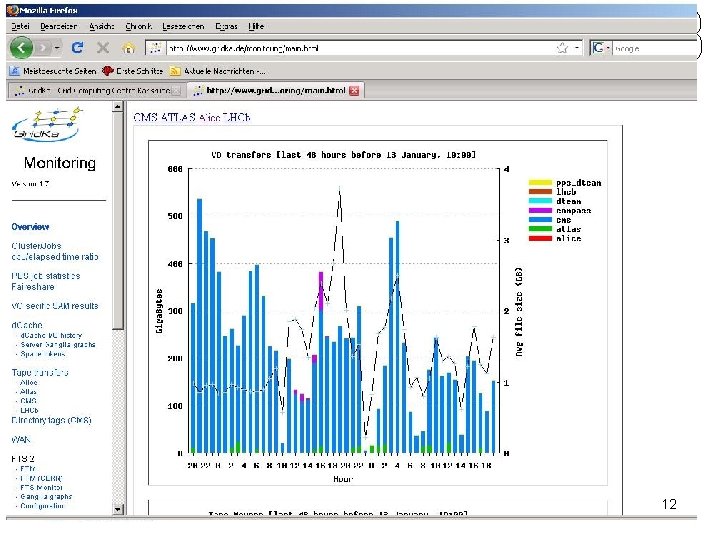This screenshot has width=720, height=540.
Task: Click the pps_dteam yellow legend swatch
Action: (540, 183)
